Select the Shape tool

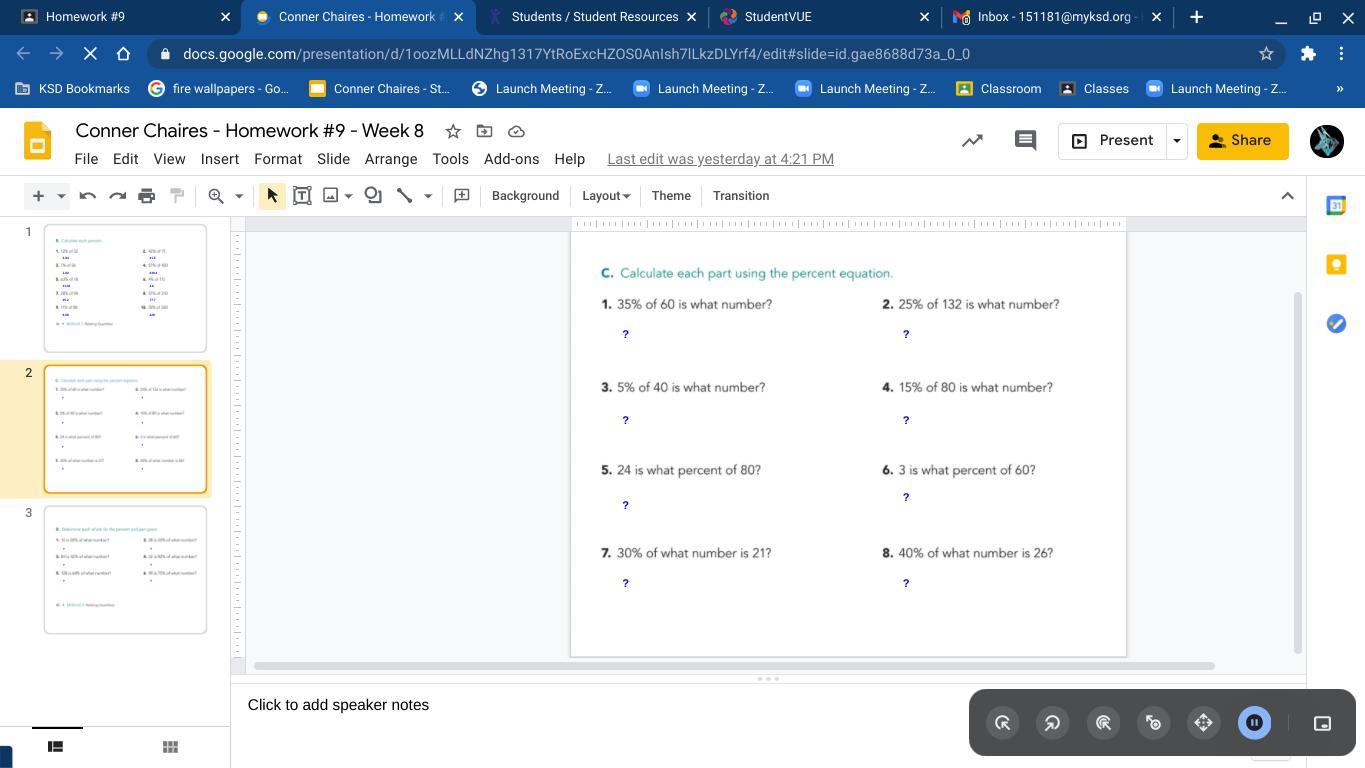pos(373,196)
